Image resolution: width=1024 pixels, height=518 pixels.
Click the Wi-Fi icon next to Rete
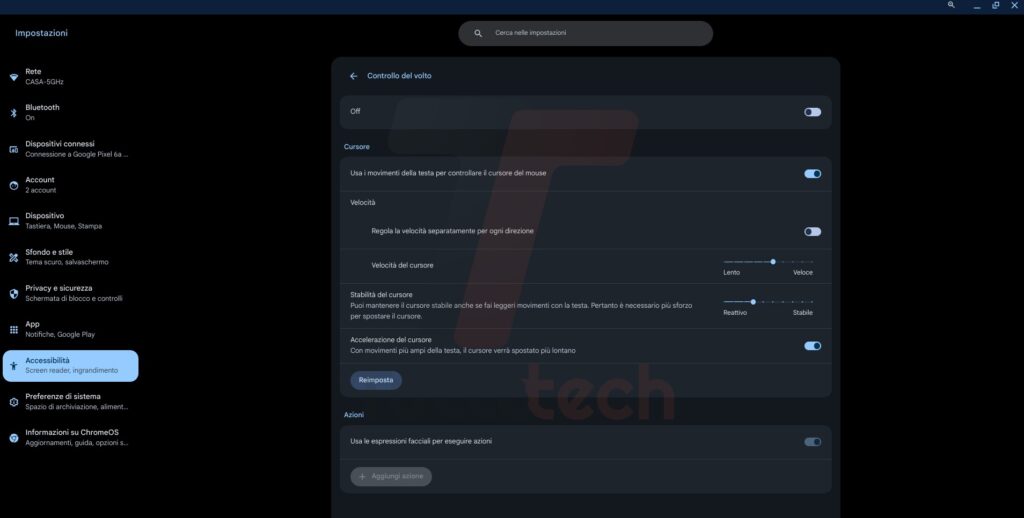(x=14, y=77)
